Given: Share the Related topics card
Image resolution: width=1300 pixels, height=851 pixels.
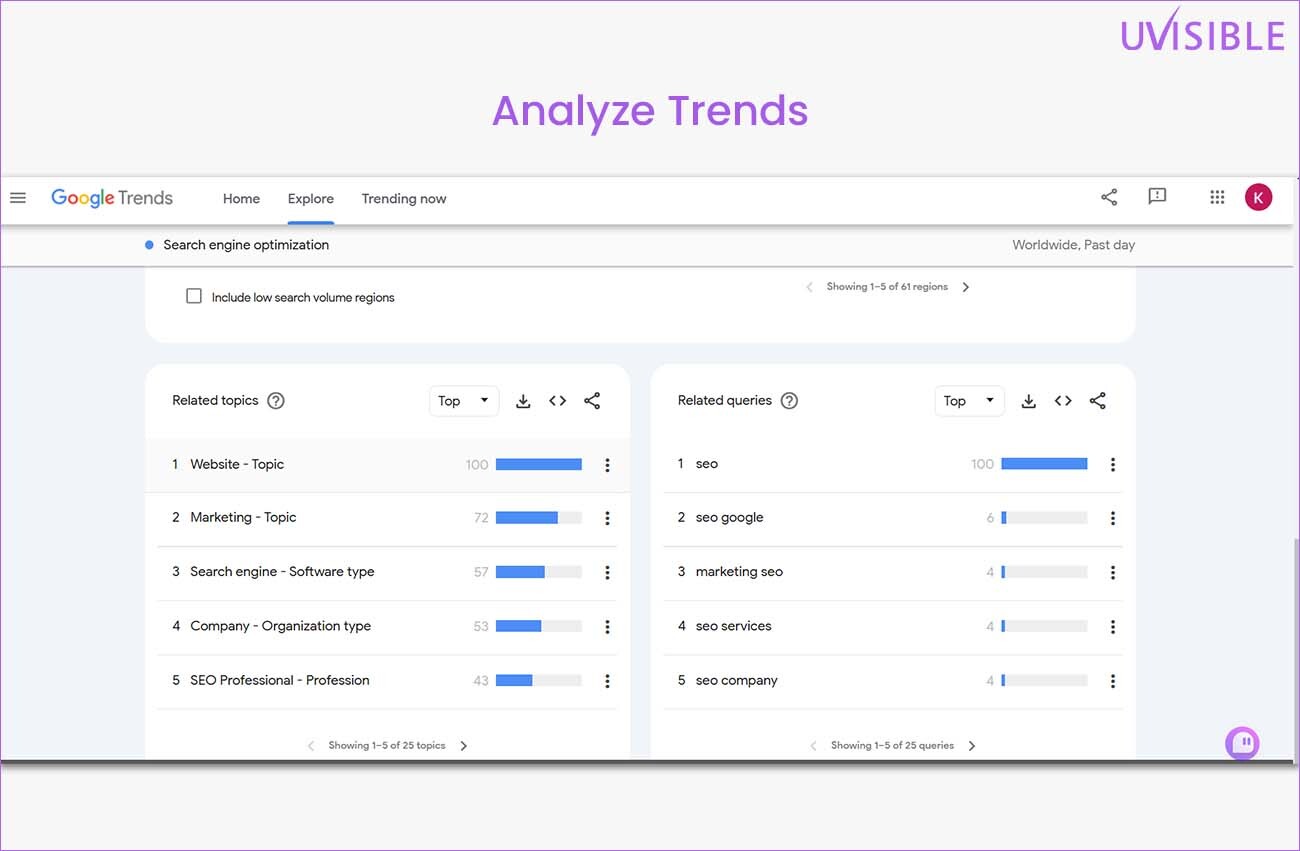Looking at the screenshot, I should click(592, 401).
